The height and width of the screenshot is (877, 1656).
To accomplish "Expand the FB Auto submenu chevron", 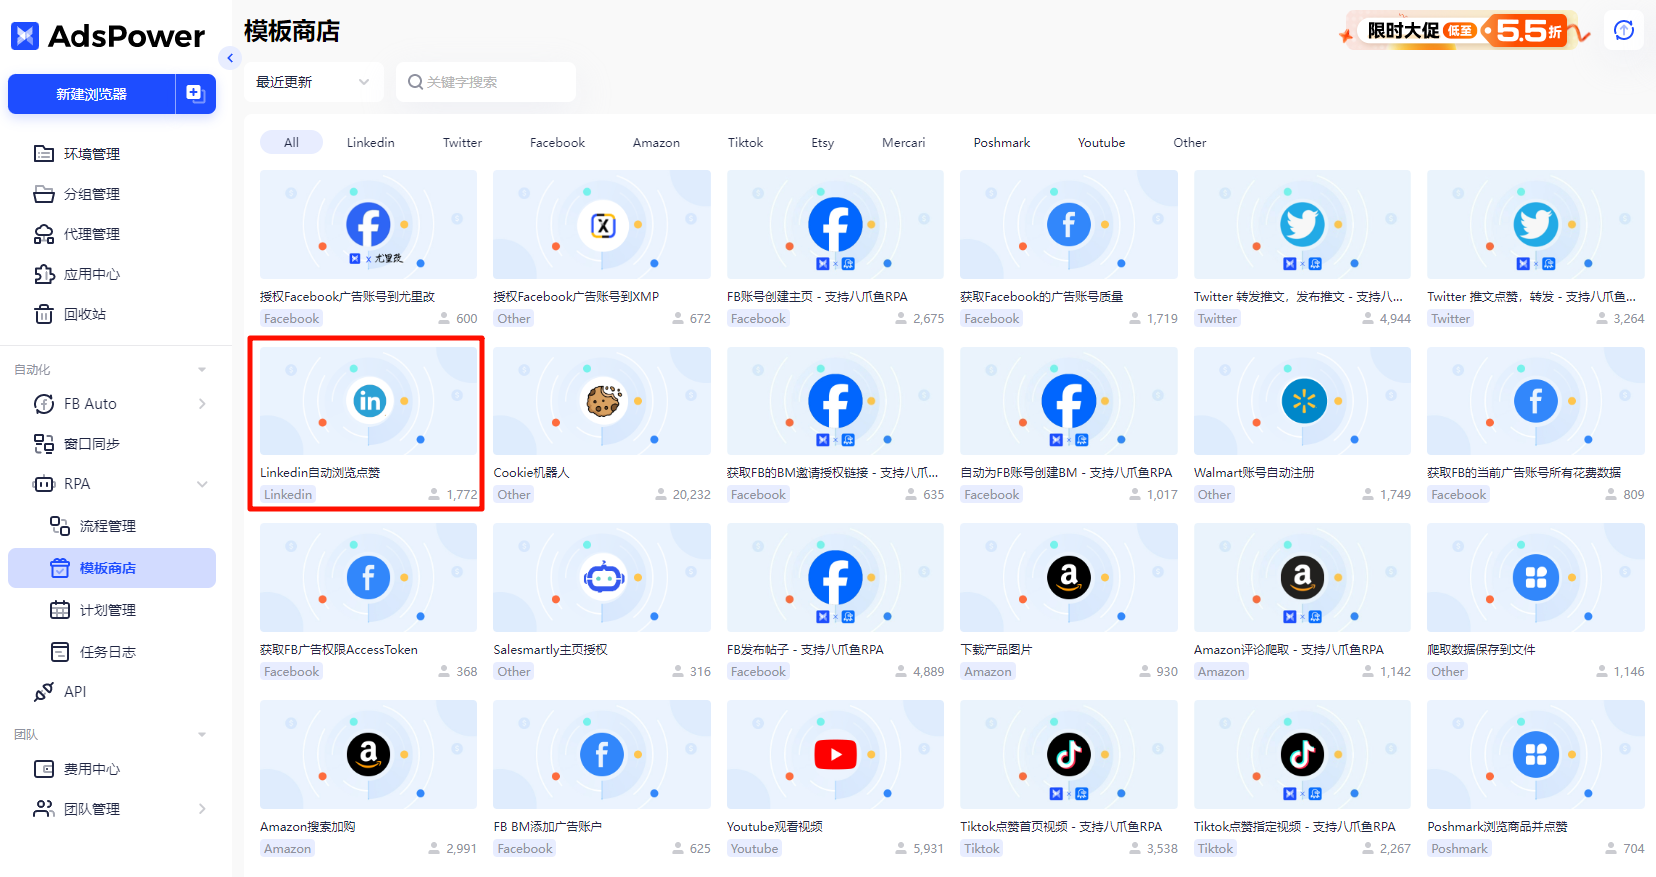I will click(x=202, y=404).
